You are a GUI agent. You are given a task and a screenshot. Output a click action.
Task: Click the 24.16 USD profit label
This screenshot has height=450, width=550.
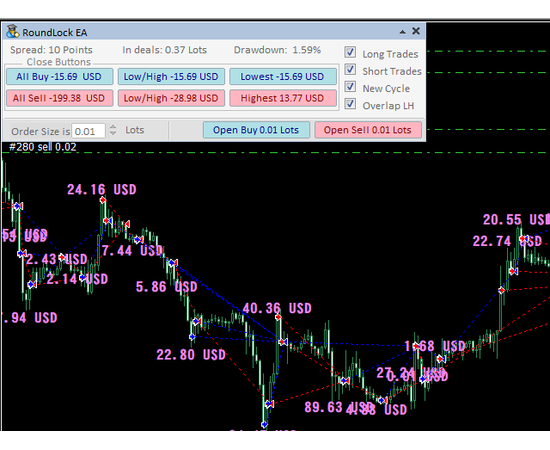point(102,190)
